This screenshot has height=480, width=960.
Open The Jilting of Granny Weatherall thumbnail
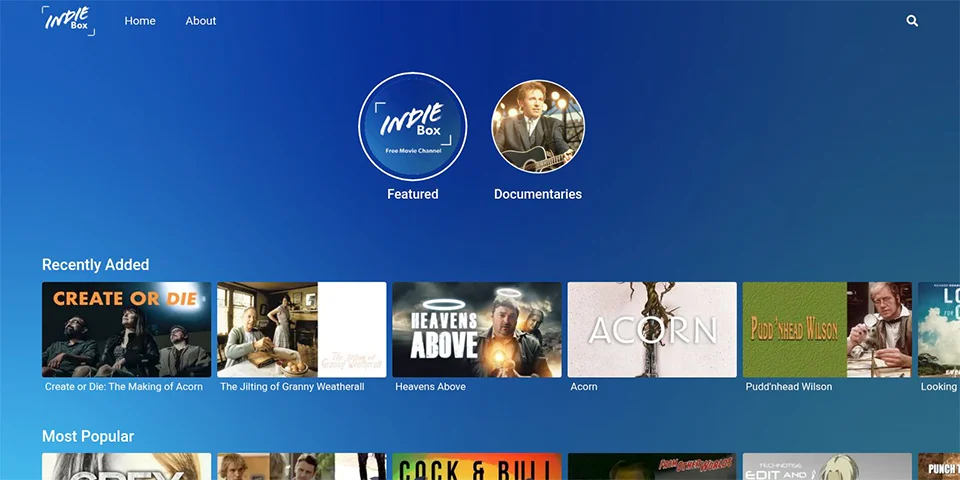coord(302,329)
